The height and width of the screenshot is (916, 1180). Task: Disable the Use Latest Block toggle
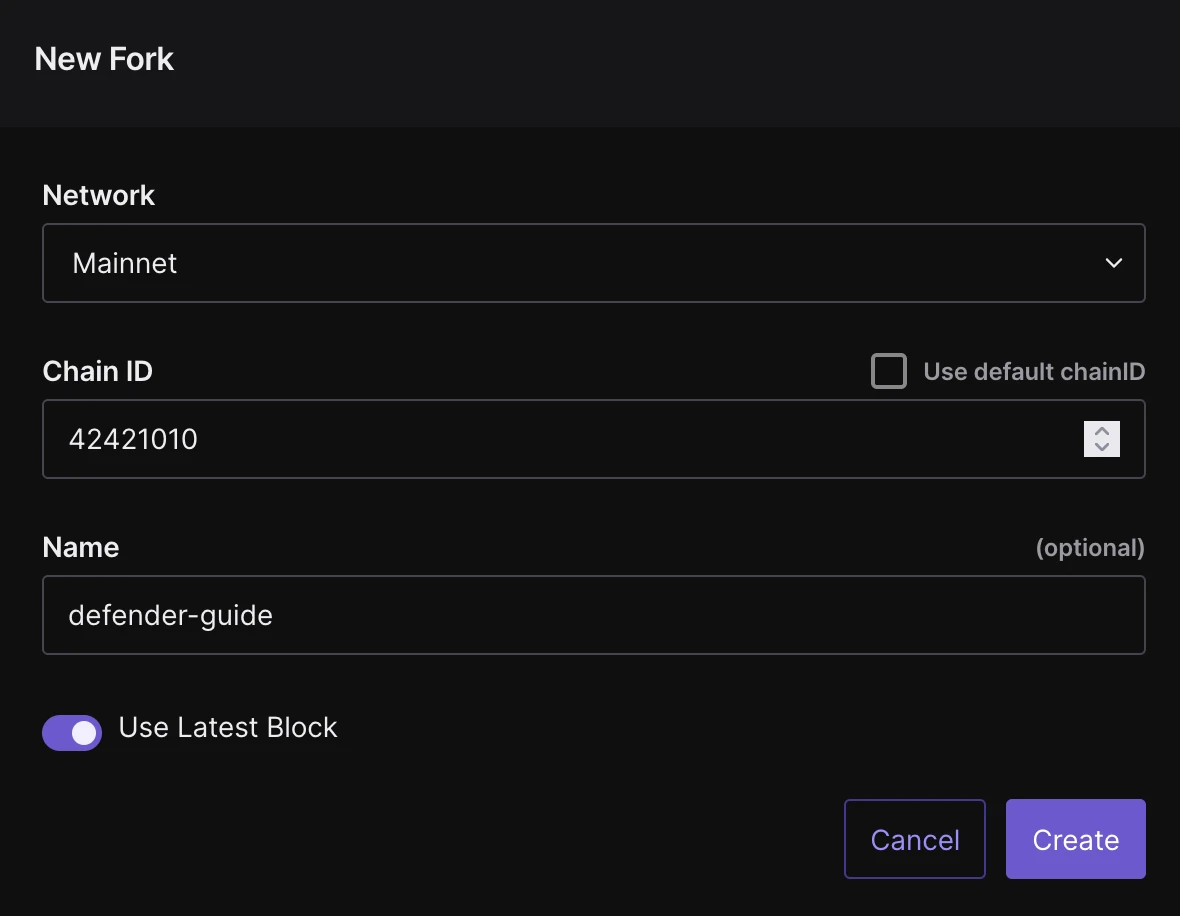point(72,733)
